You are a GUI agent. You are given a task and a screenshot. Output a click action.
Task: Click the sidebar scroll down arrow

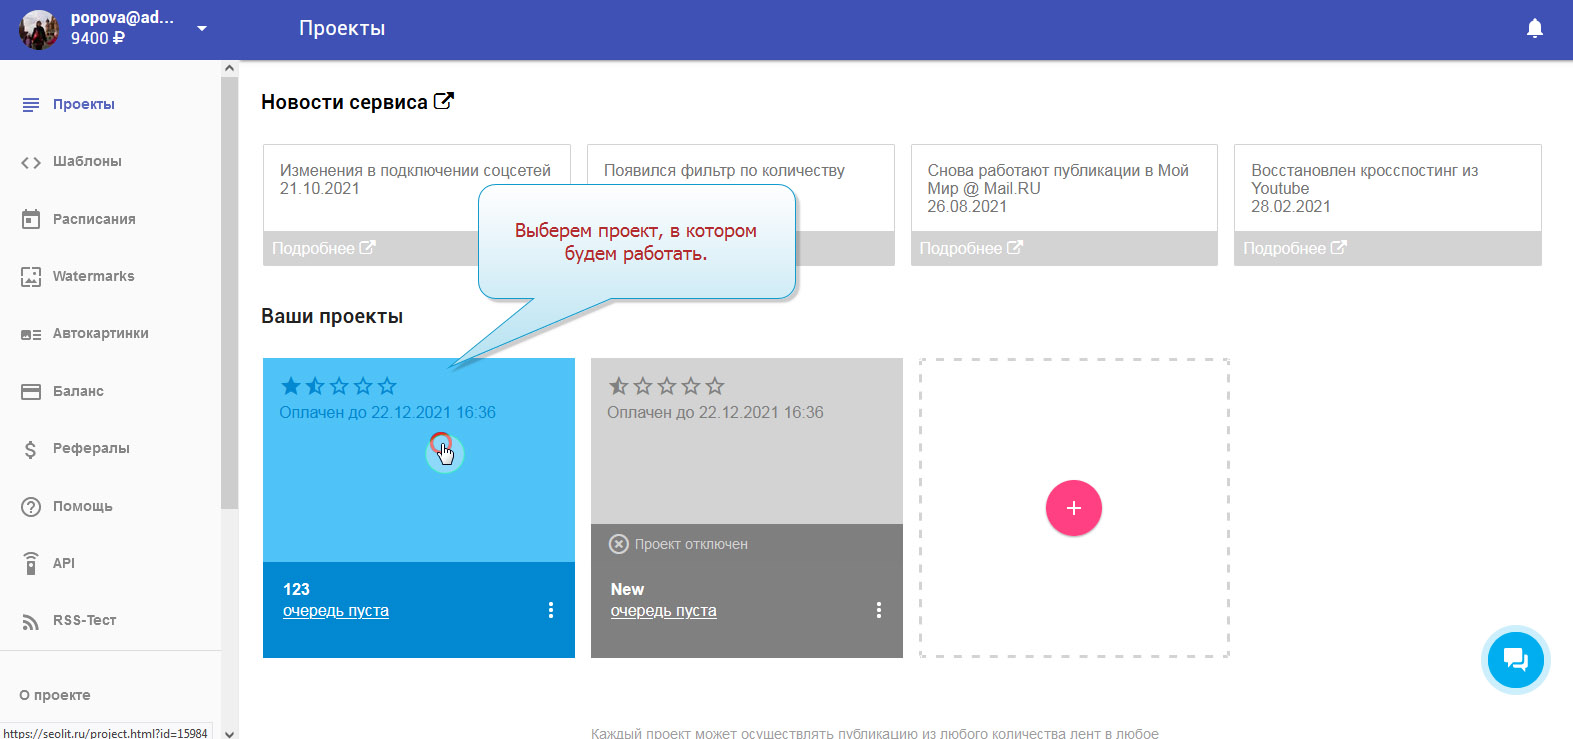[x=229, y=732]
